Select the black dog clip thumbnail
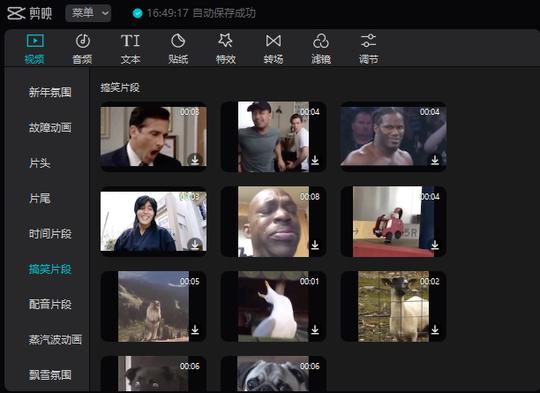The width and height of the screenshot is (540, 393). [154, 374]
